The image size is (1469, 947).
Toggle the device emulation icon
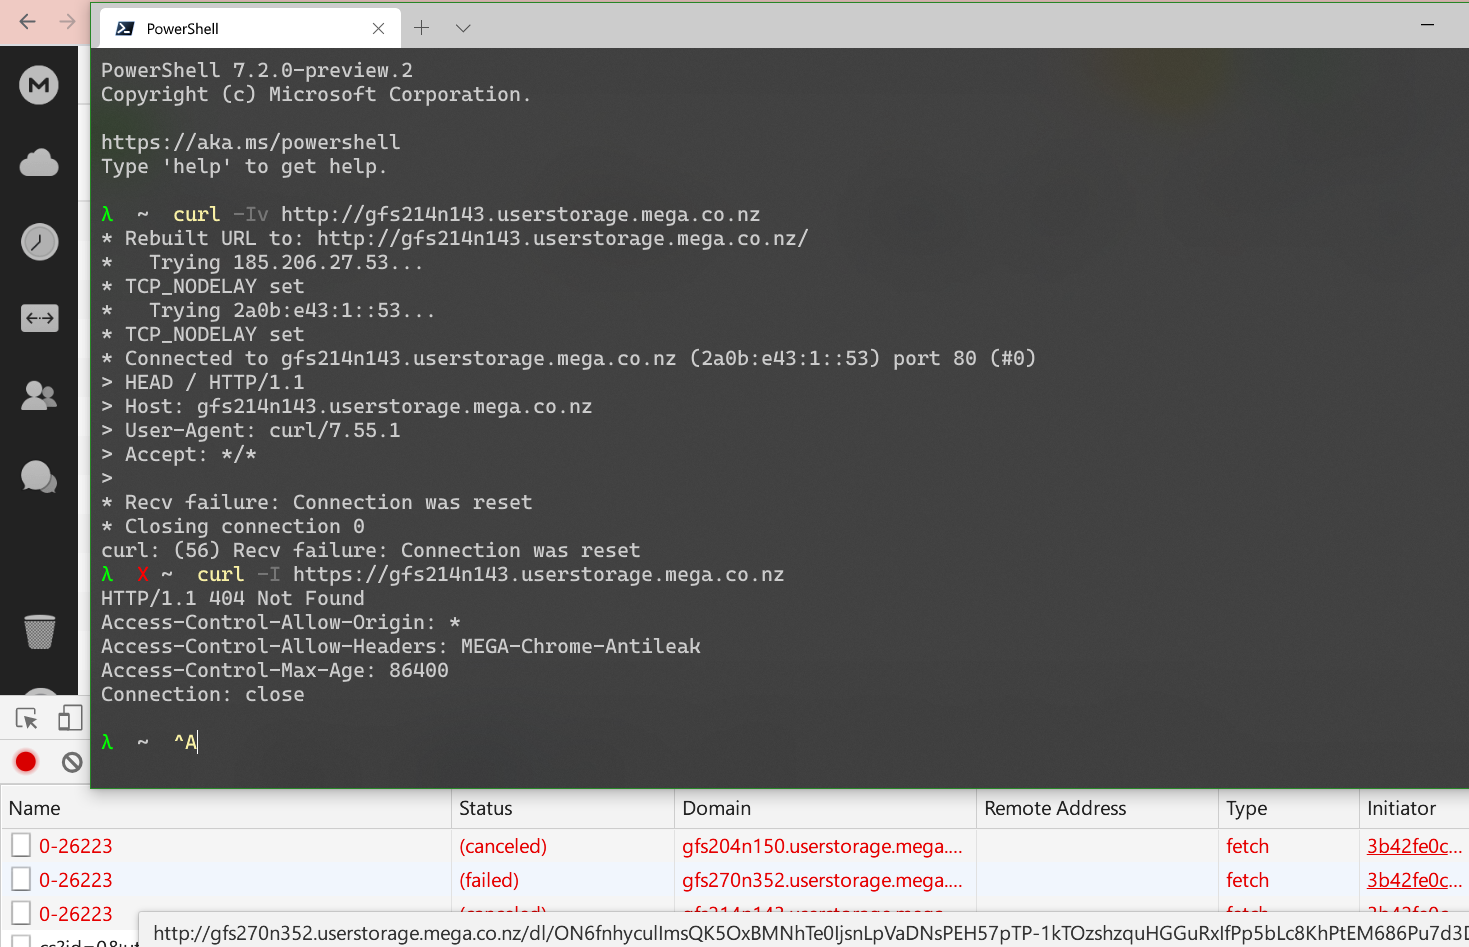[69, 718]
